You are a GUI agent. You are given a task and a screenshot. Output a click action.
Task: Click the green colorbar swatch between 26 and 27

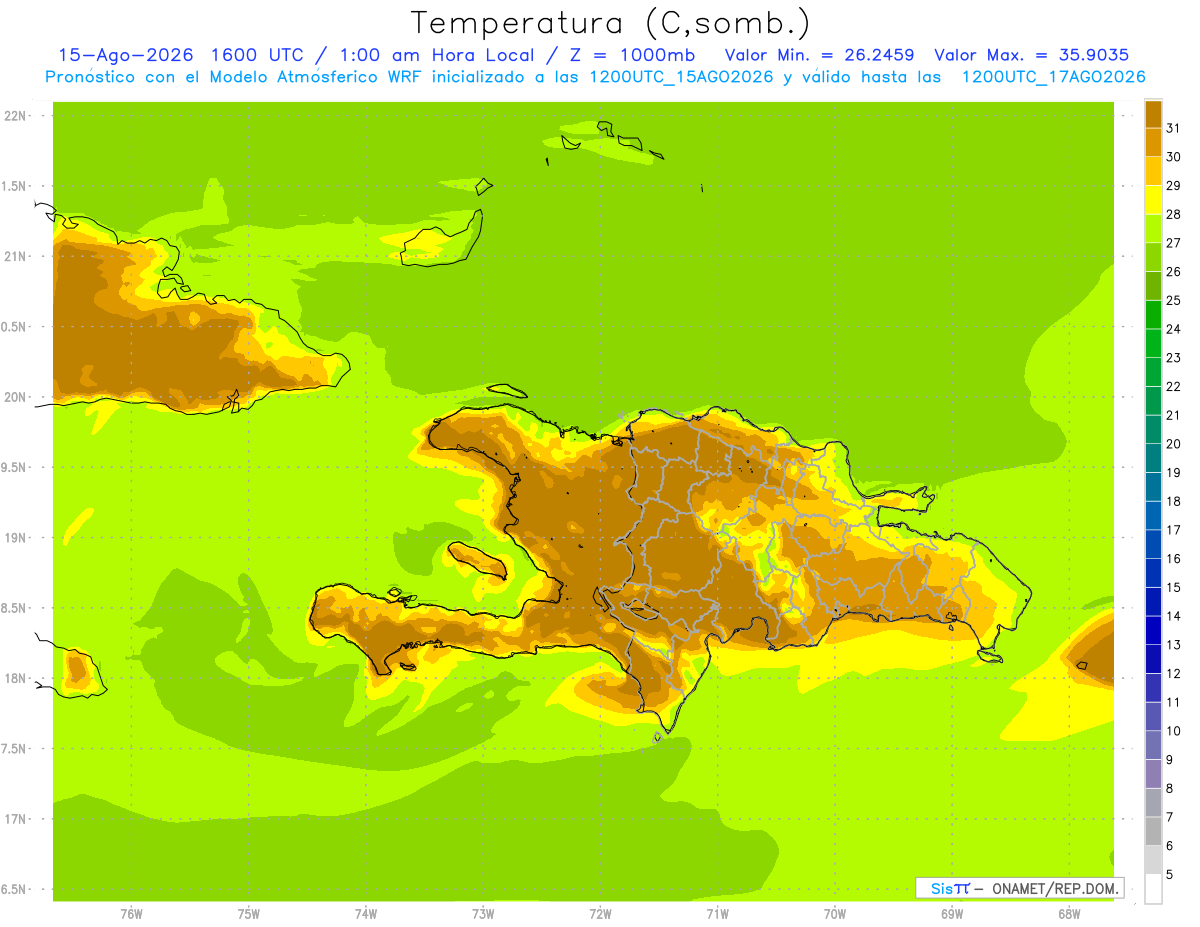click(x=1153, y=257)
